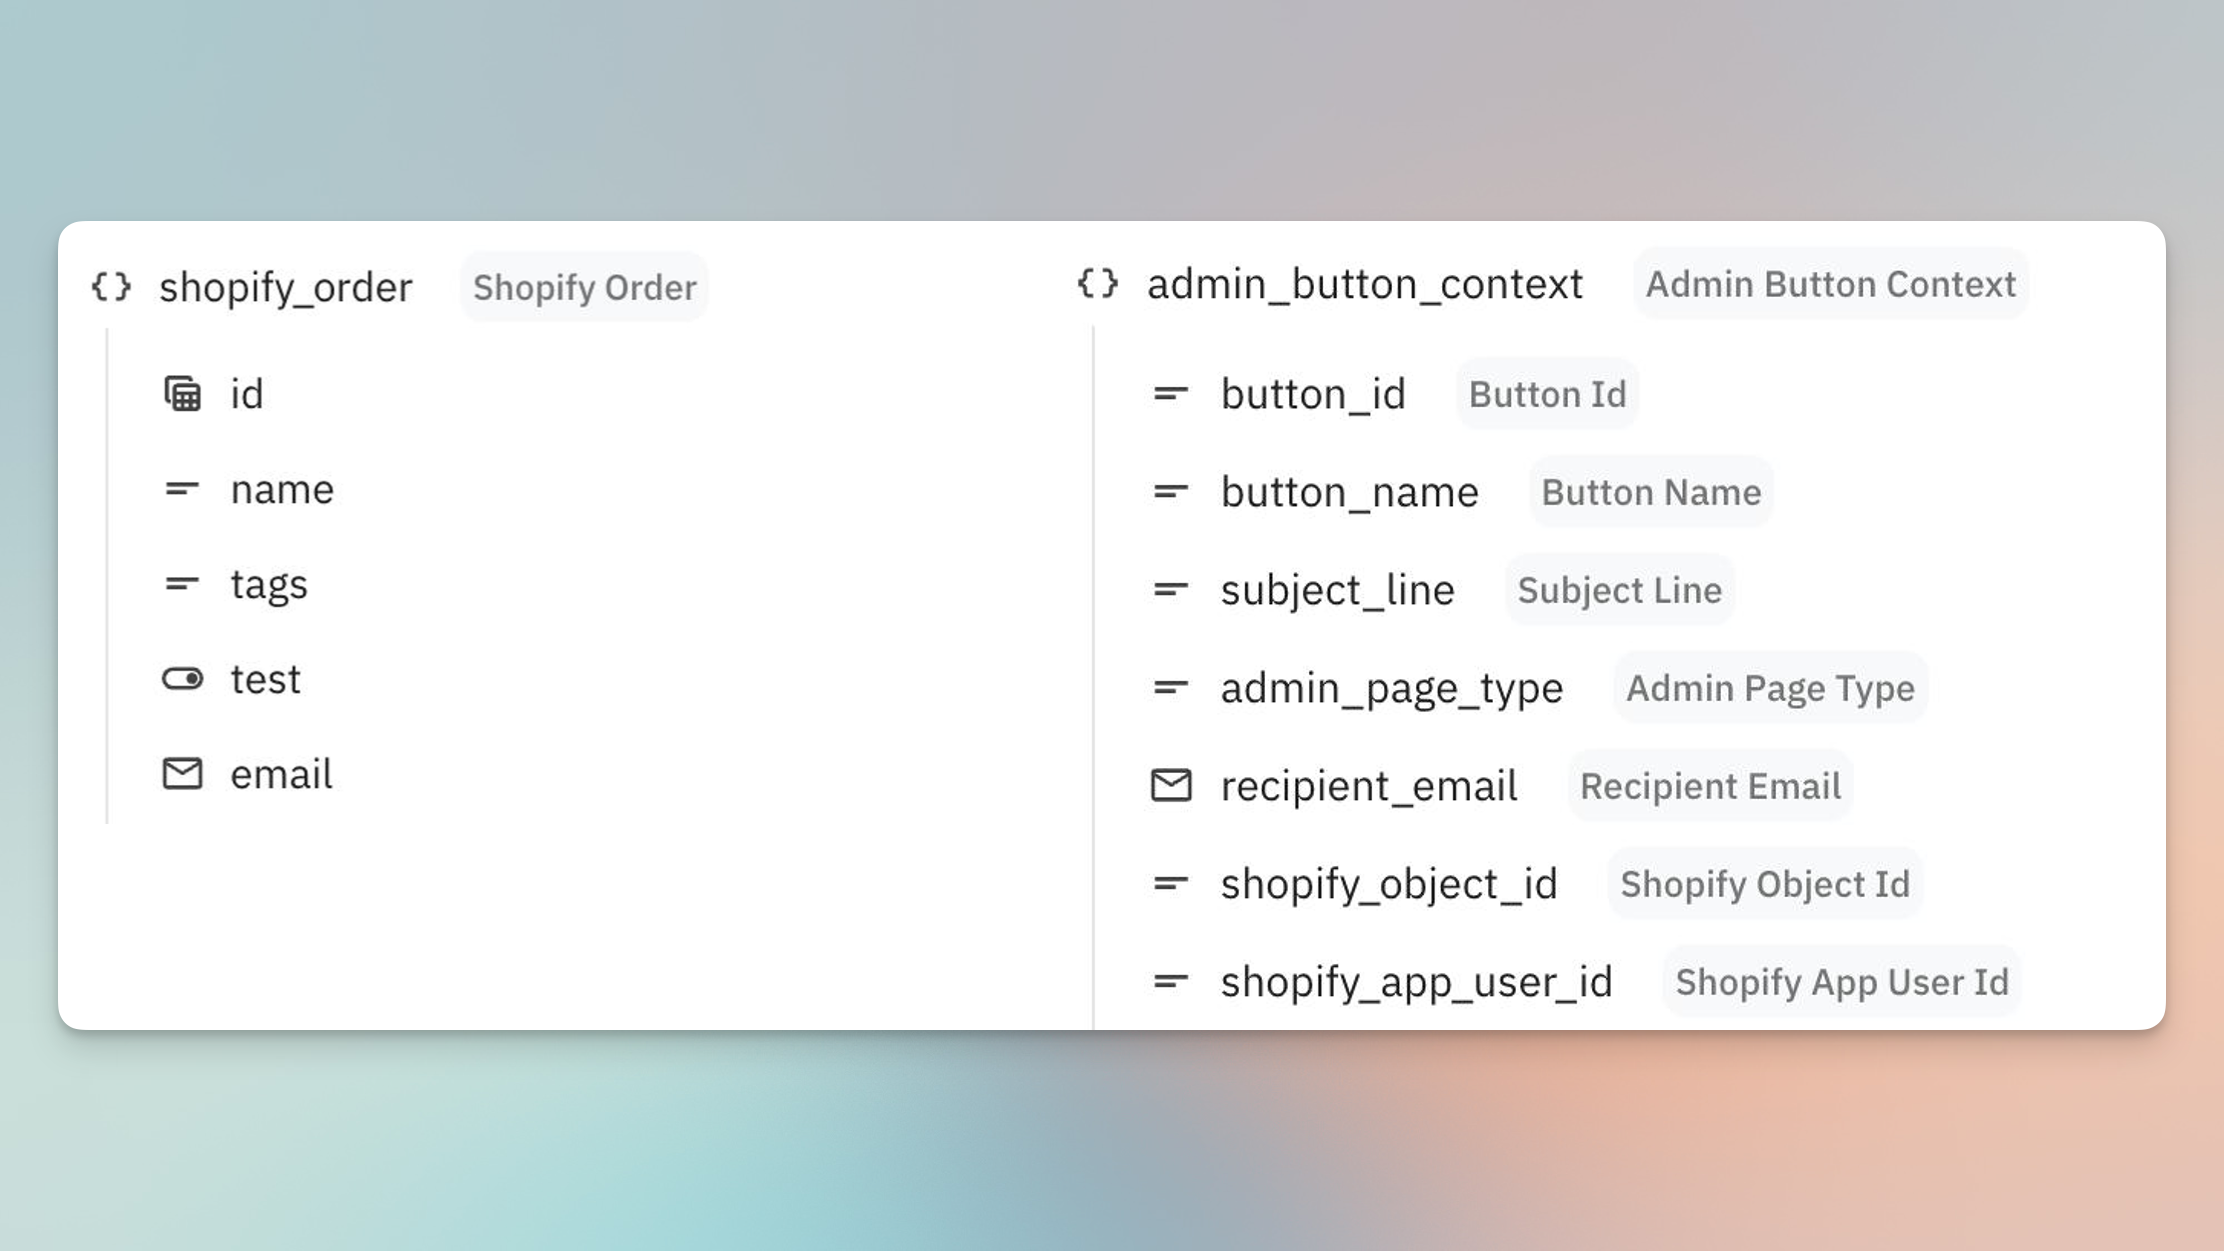Select the button_id field
Viewport: 2224px width, 1251px height.
click(1313, 394)
